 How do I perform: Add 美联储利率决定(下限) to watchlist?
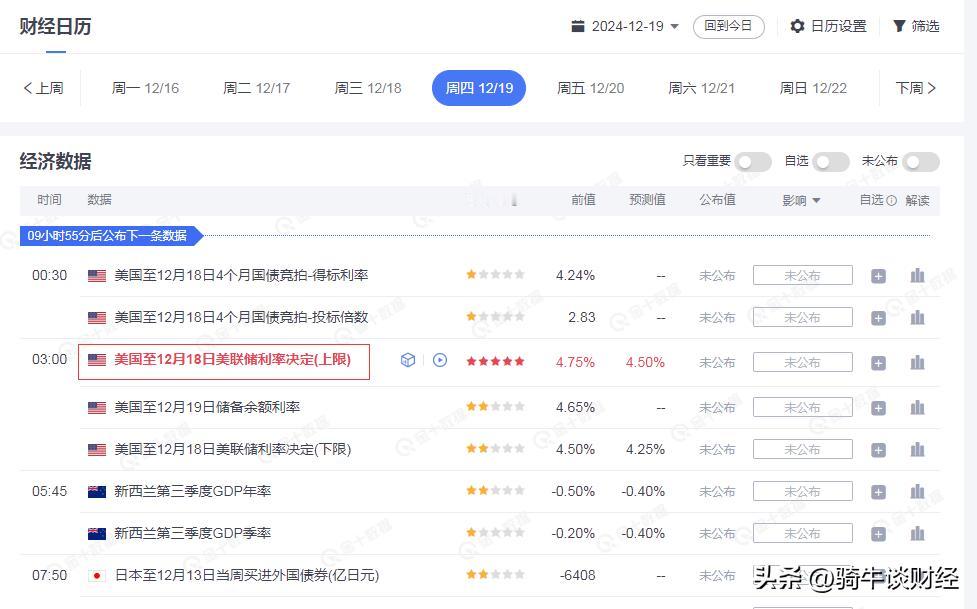coord(878,449)
